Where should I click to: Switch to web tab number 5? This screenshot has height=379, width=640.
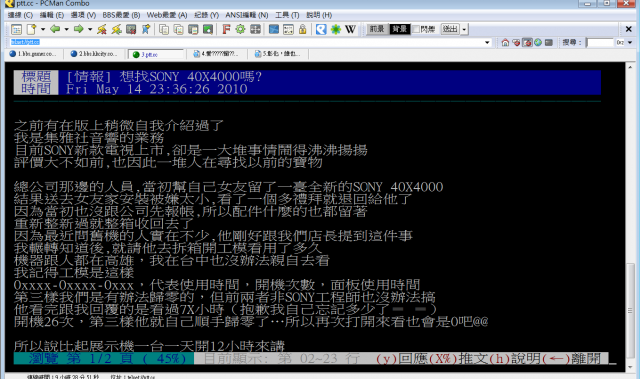(x=278, y=54)
